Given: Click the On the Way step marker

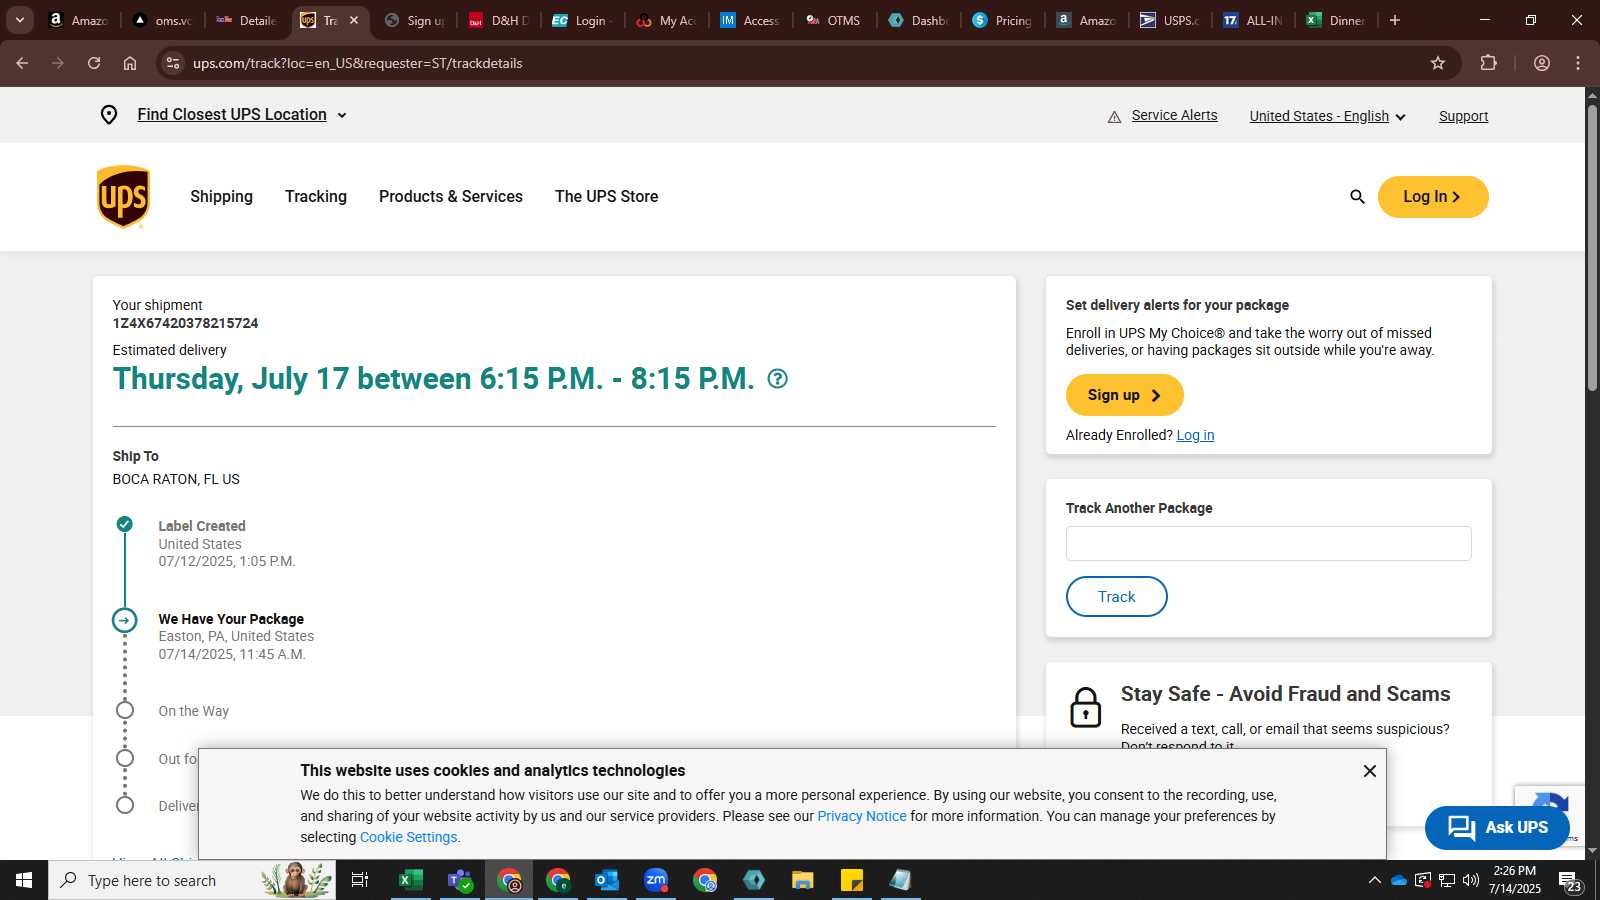Looking at the screenshot, I should pyautogui.click(x=124, y=710).
